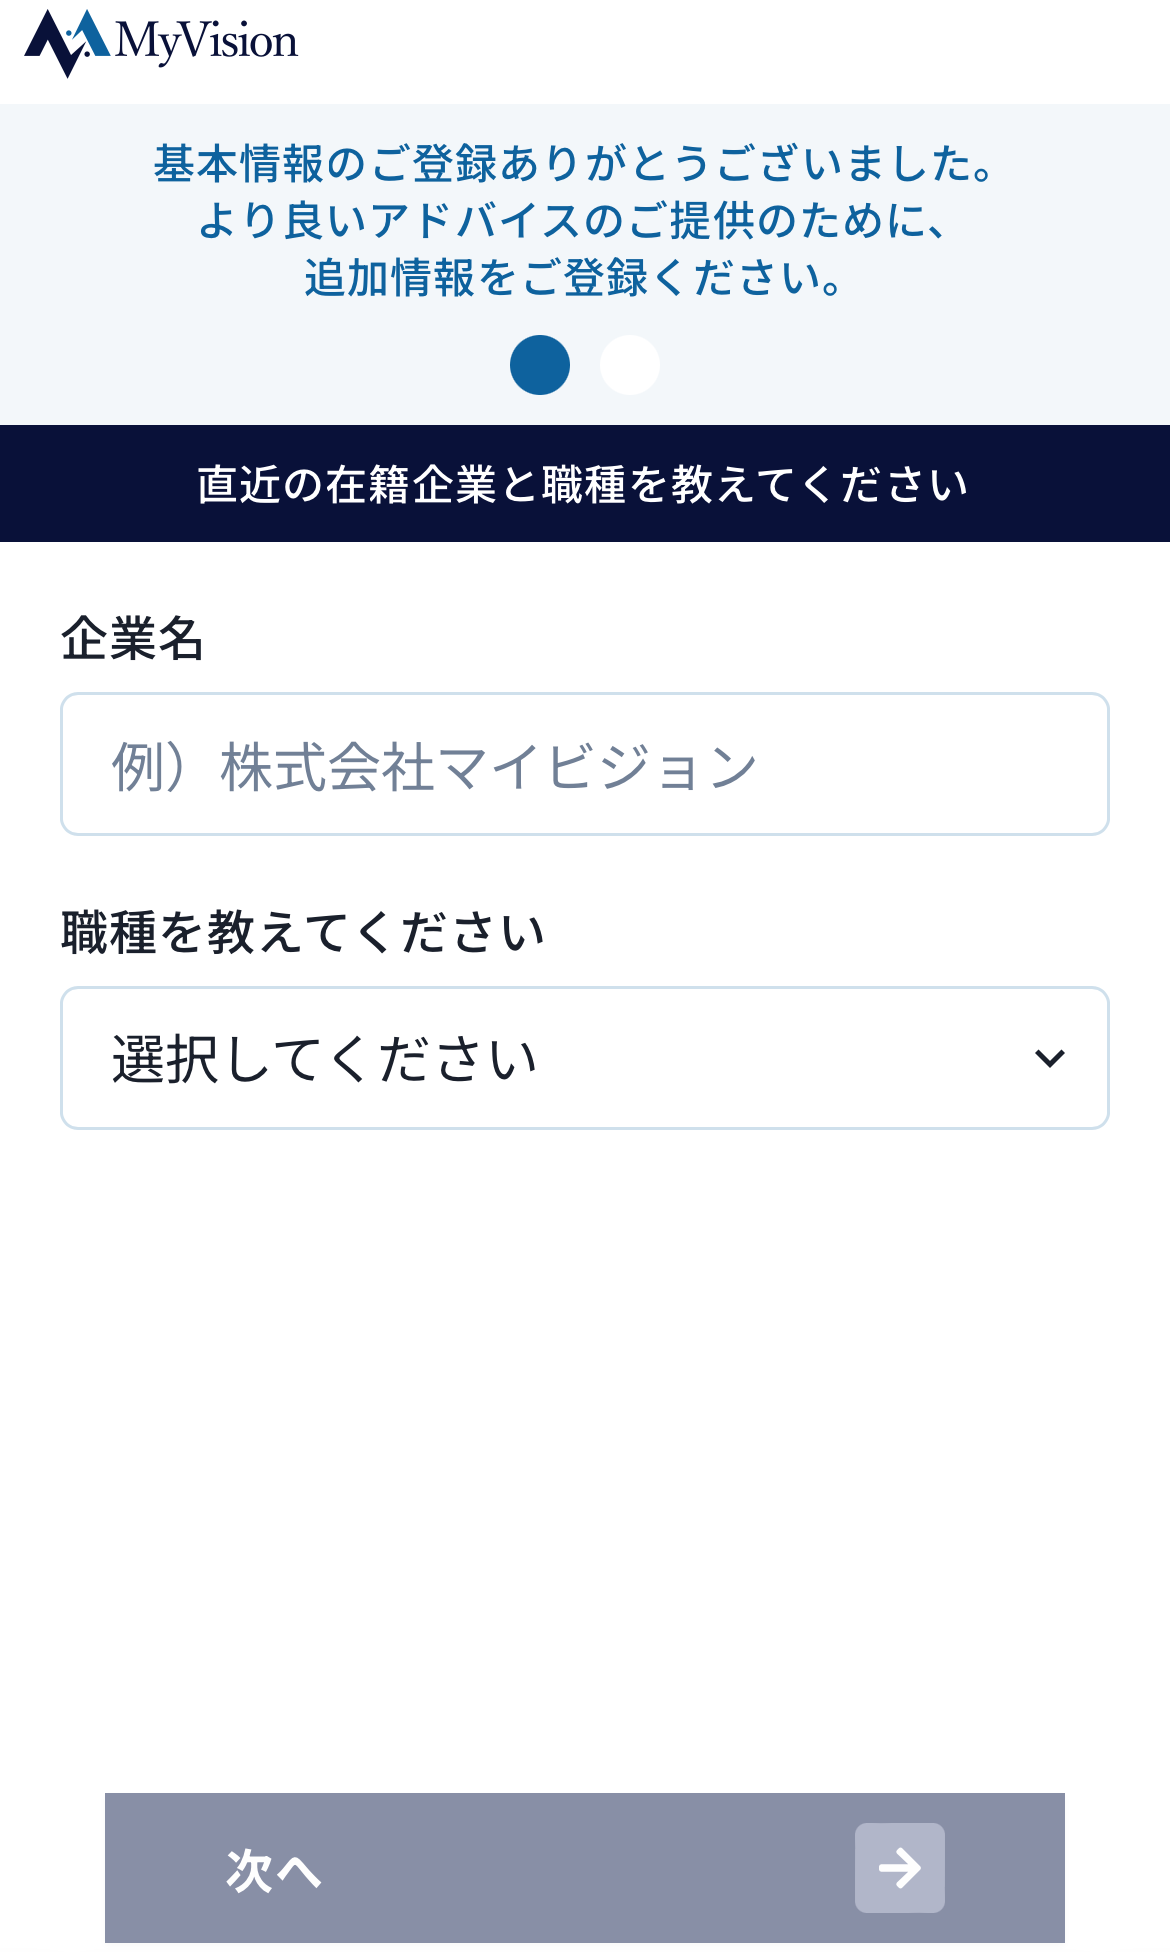Click the chevron inside the 職種 dropdown
This screenshot has height=1952, width=1170.
(x=1048, y=1057)
